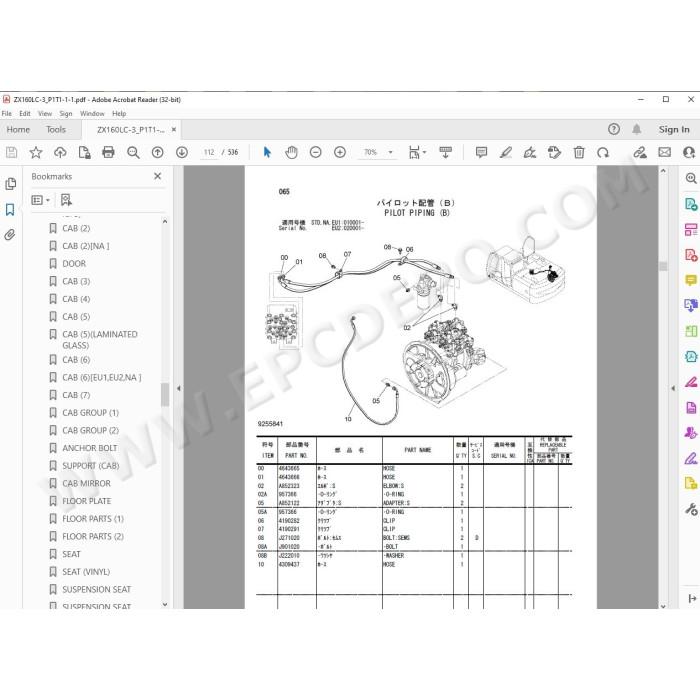The height and width of the screenshot is (700, 700).
Task: Click the Rotate page icon
Action: pyautogui.click(x=603, y=153)
